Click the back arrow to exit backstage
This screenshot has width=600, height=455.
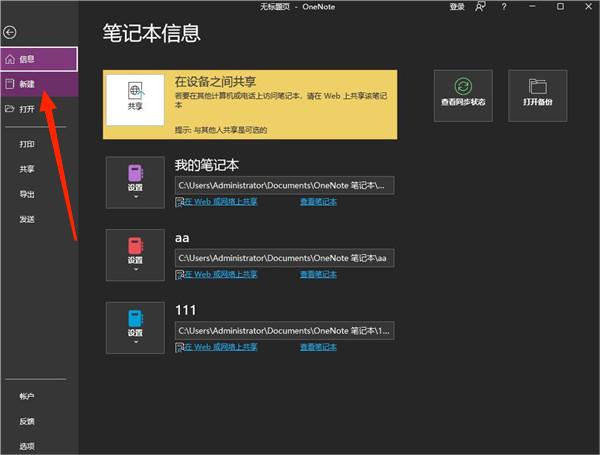pos(11,32)
